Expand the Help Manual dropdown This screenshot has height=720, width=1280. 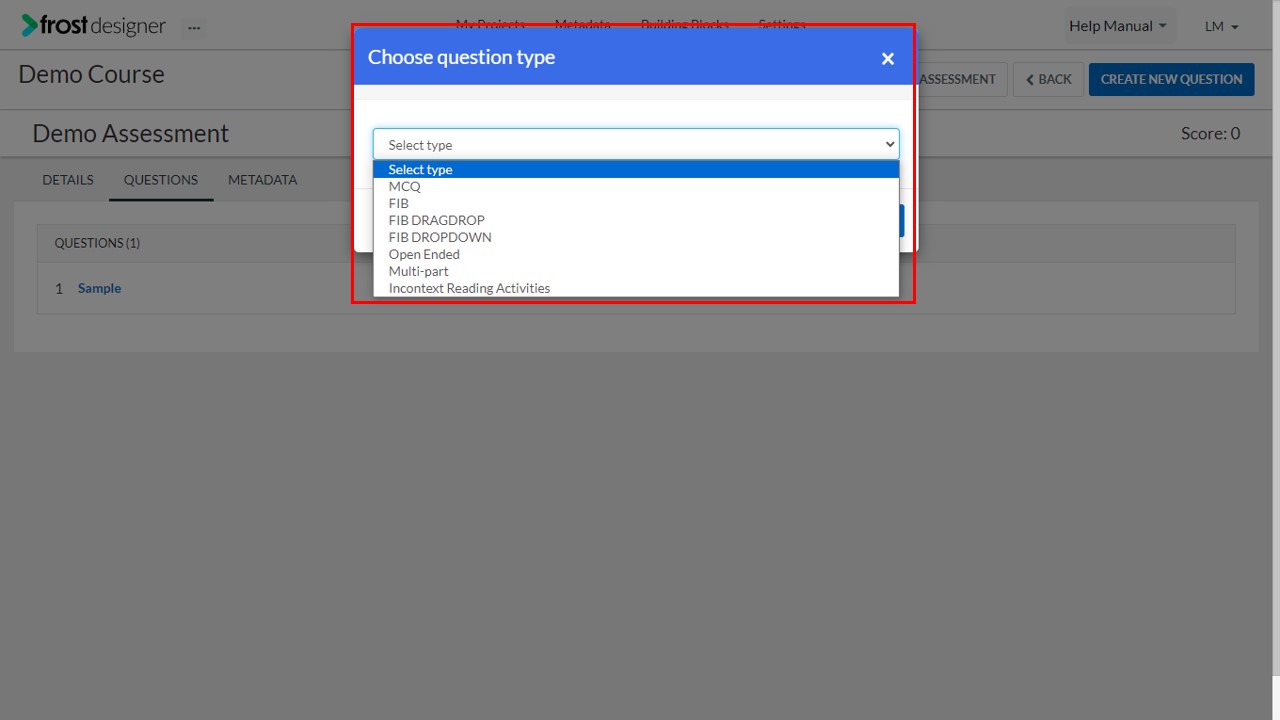1117,26
